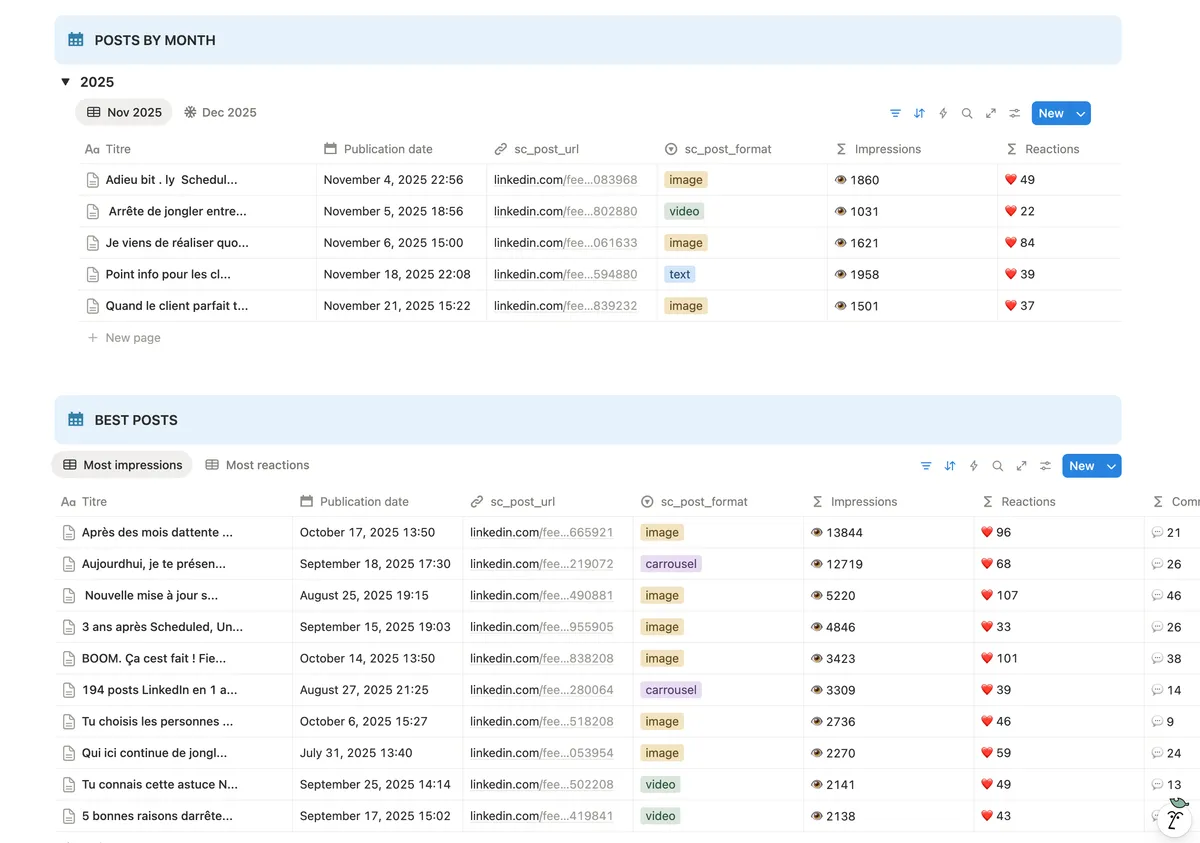The image size is (1200, 843).
Task: Click the sort icon in Posts by Month toolbar
Action: (919, 114)
